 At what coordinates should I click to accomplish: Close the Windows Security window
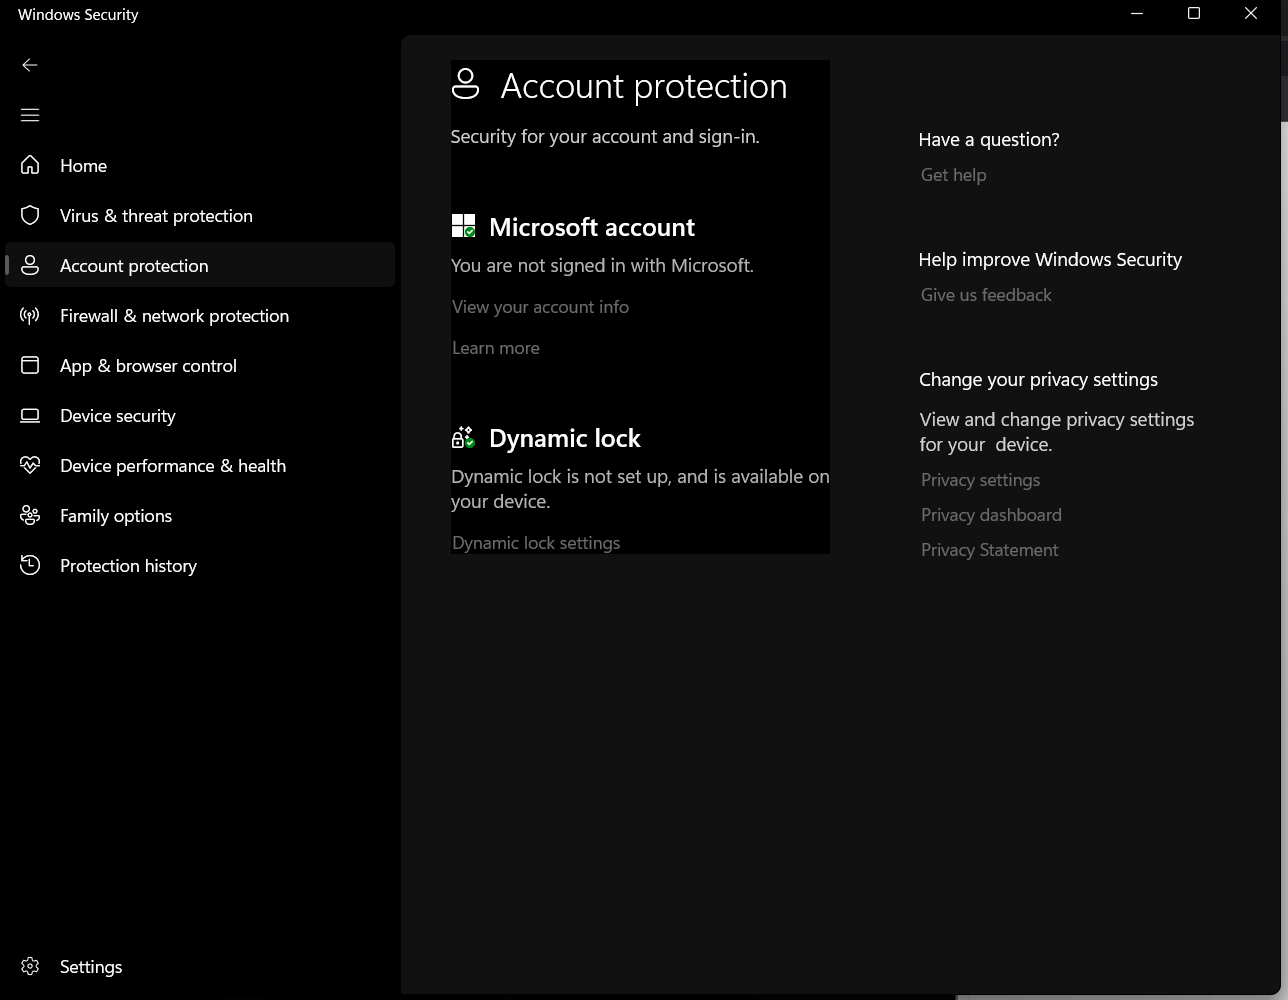tap(1251, 14)
